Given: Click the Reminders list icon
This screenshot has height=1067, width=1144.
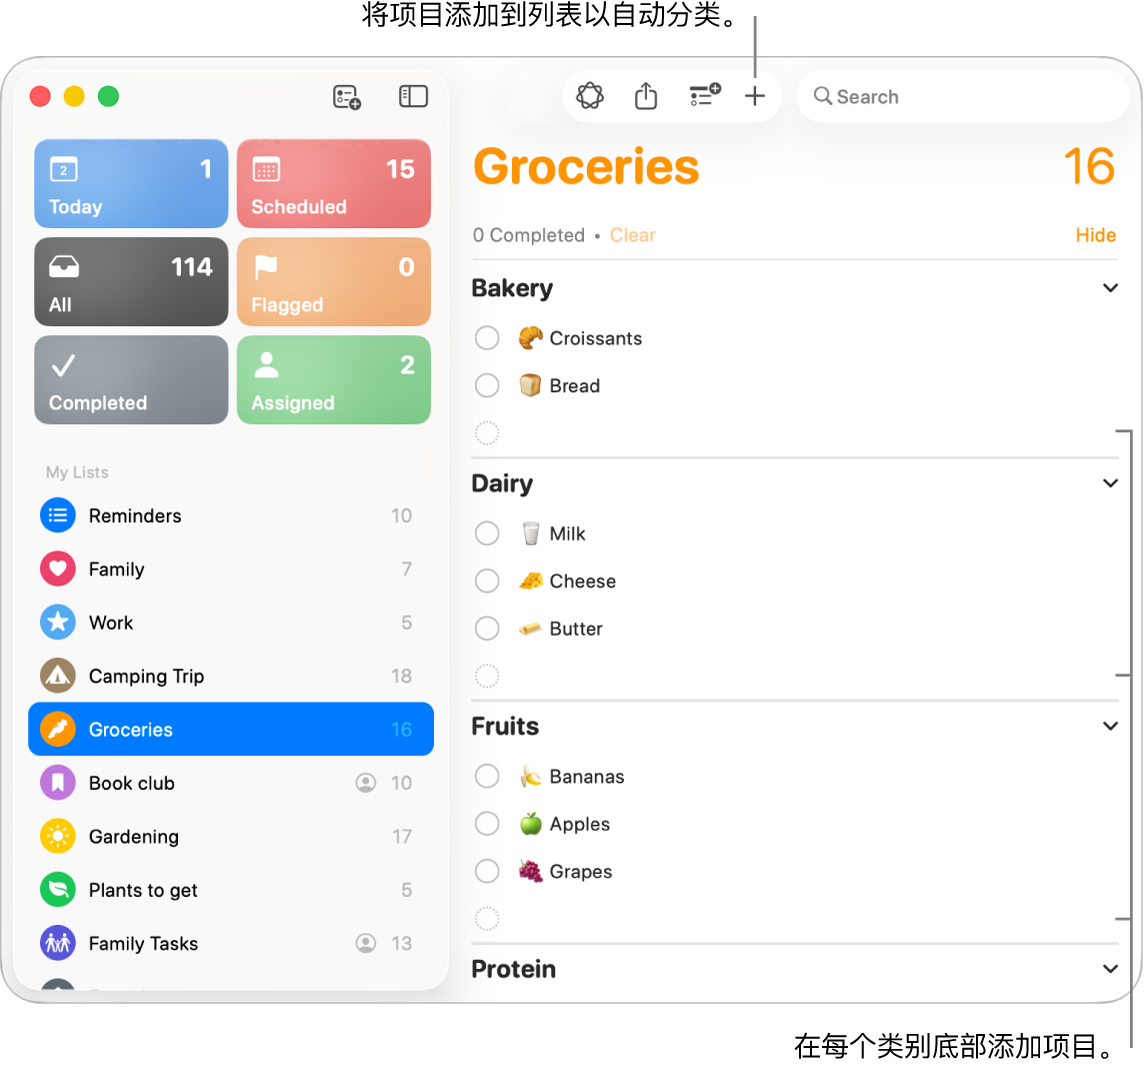Looking at the screenshot, I should (x=58, y=515).
